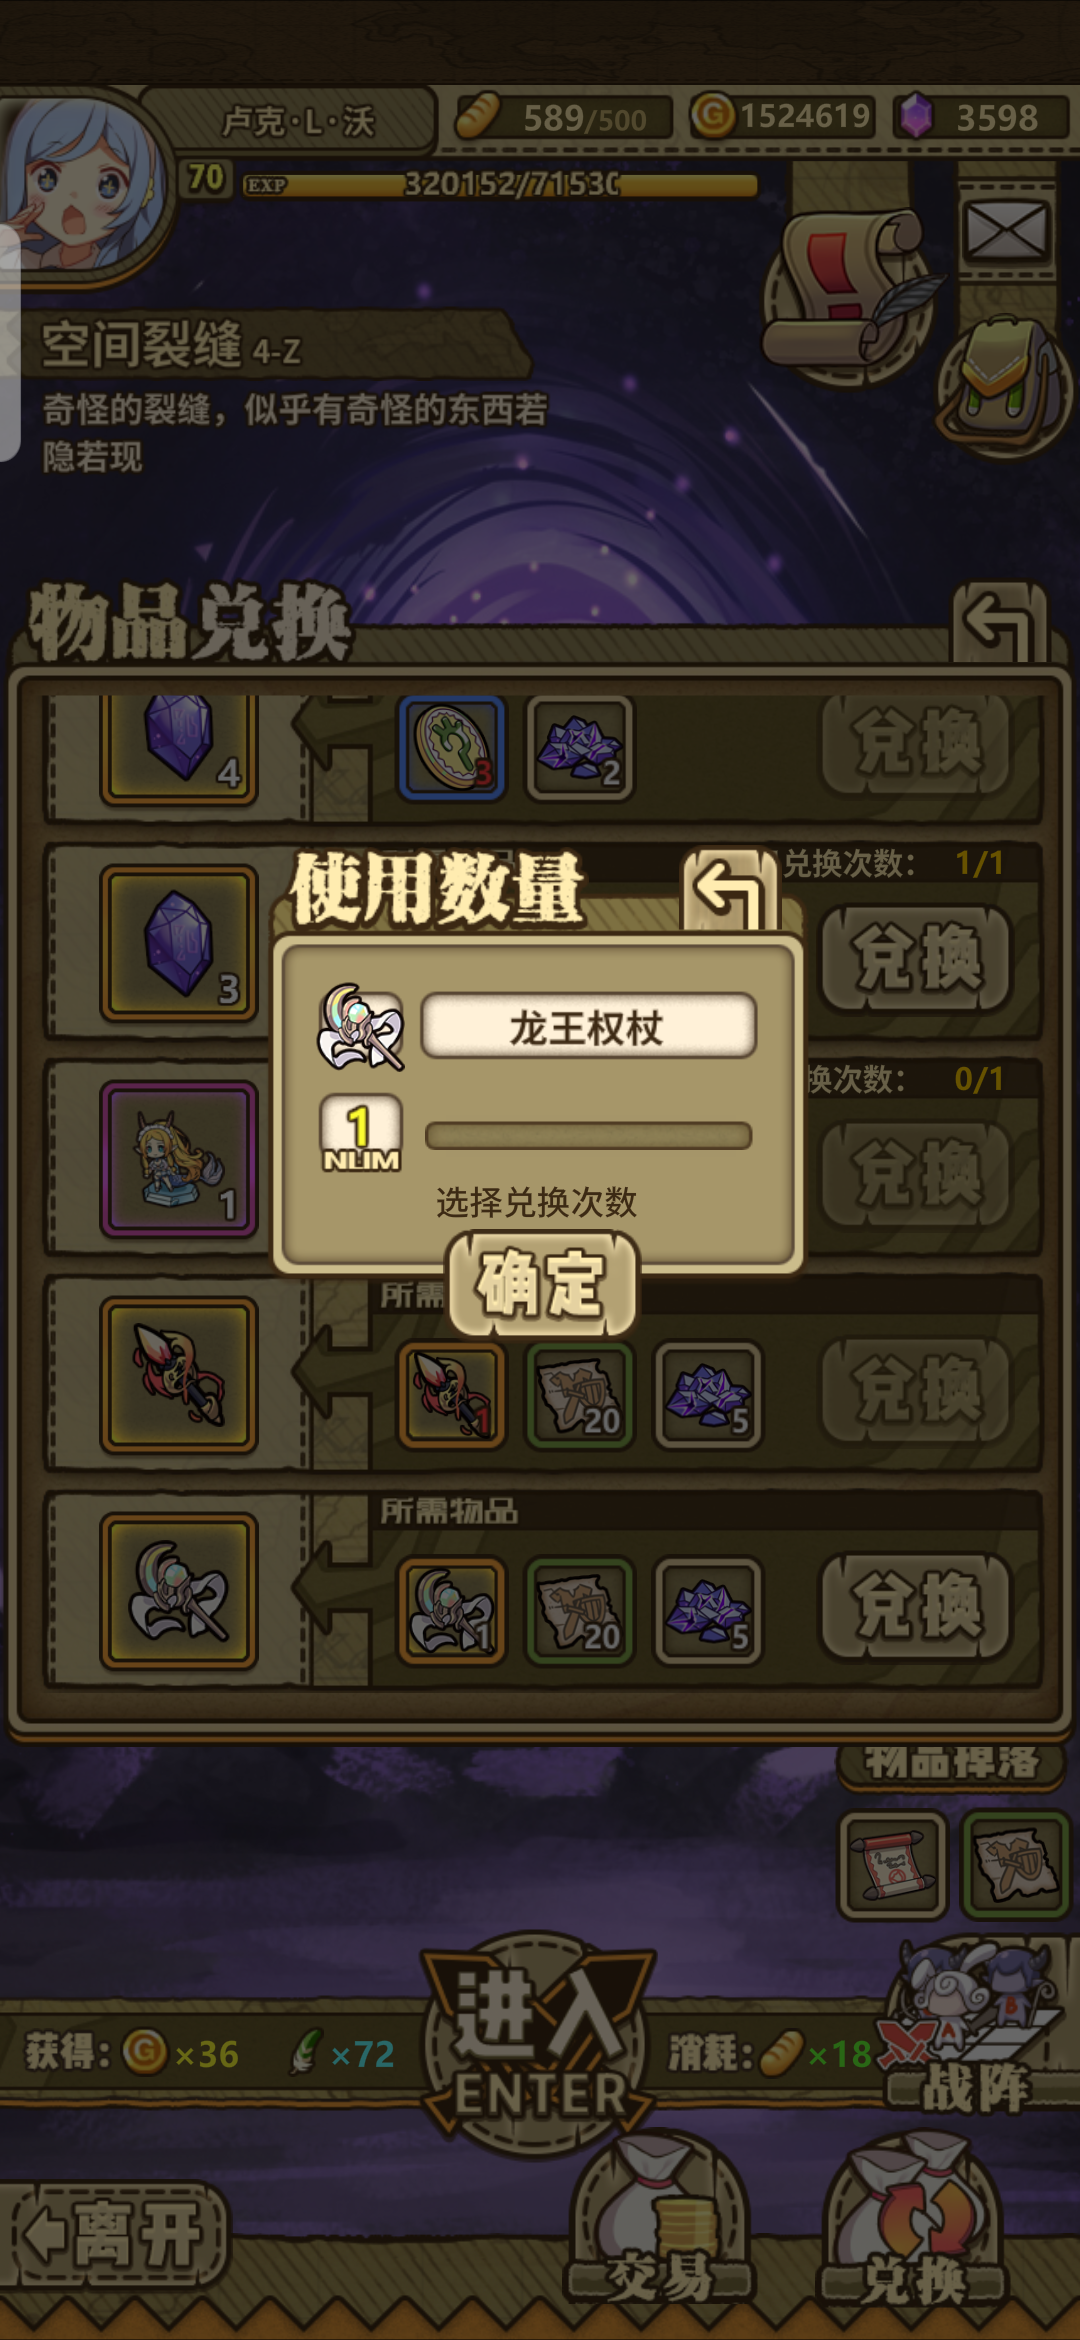1080x2340 pixels.
Task: Close the 使用数量 popup with back arrow
Action: [x=729, y=889]
